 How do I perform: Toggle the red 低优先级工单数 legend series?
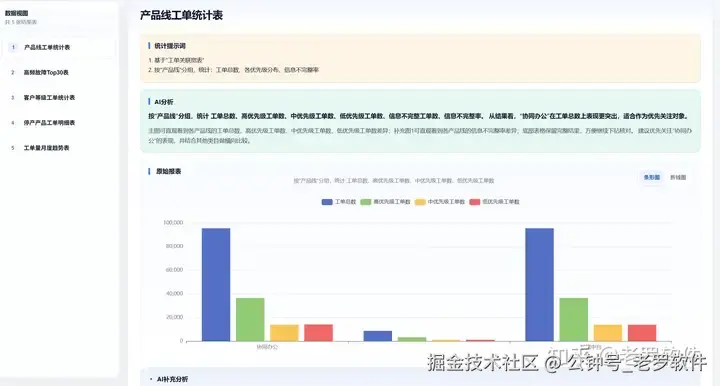point(495,202)
